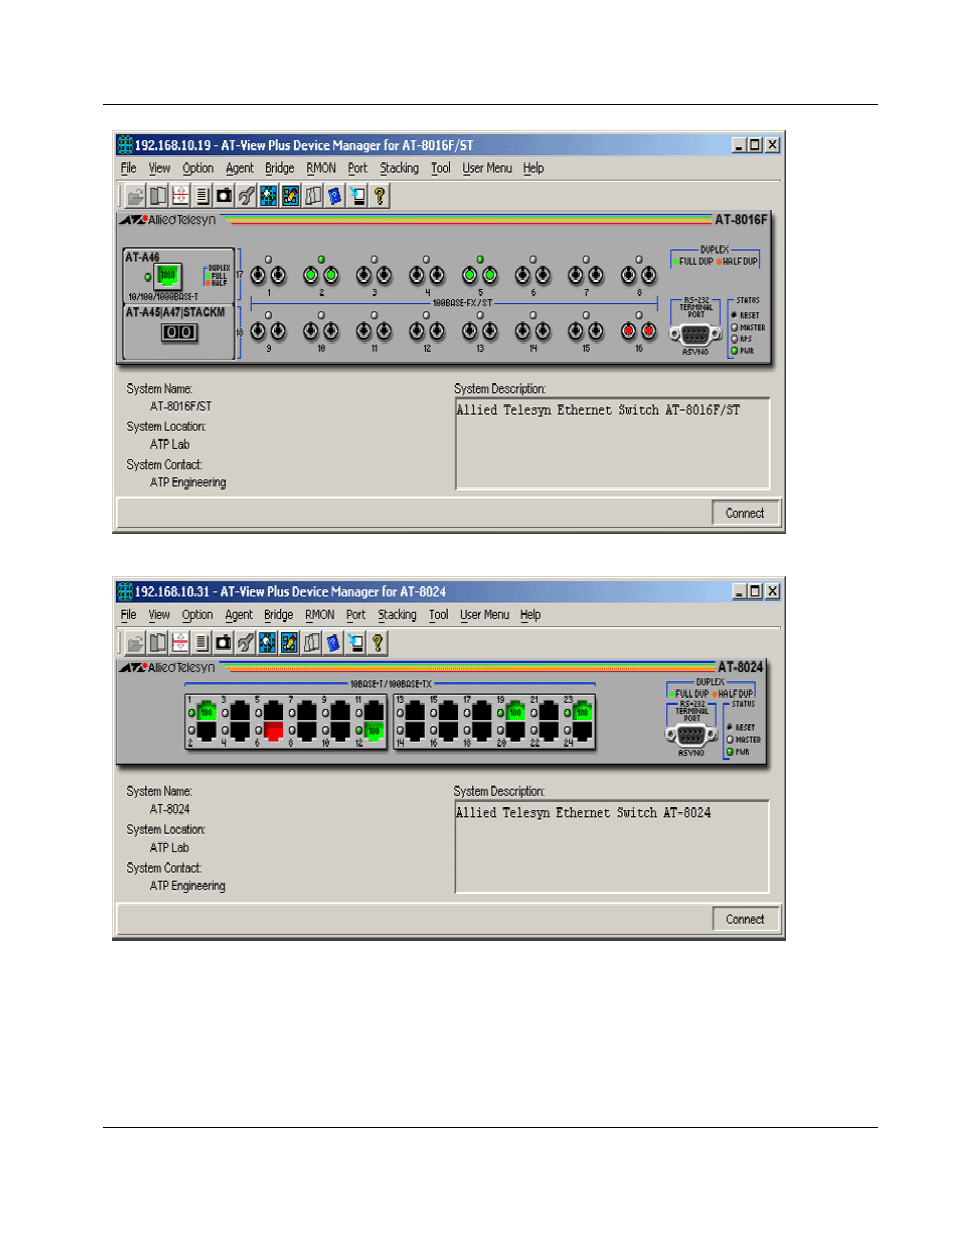Maximize the AT-8024 Device Manager window
The width and height of the screenshot is (954, 1235).
755,591
